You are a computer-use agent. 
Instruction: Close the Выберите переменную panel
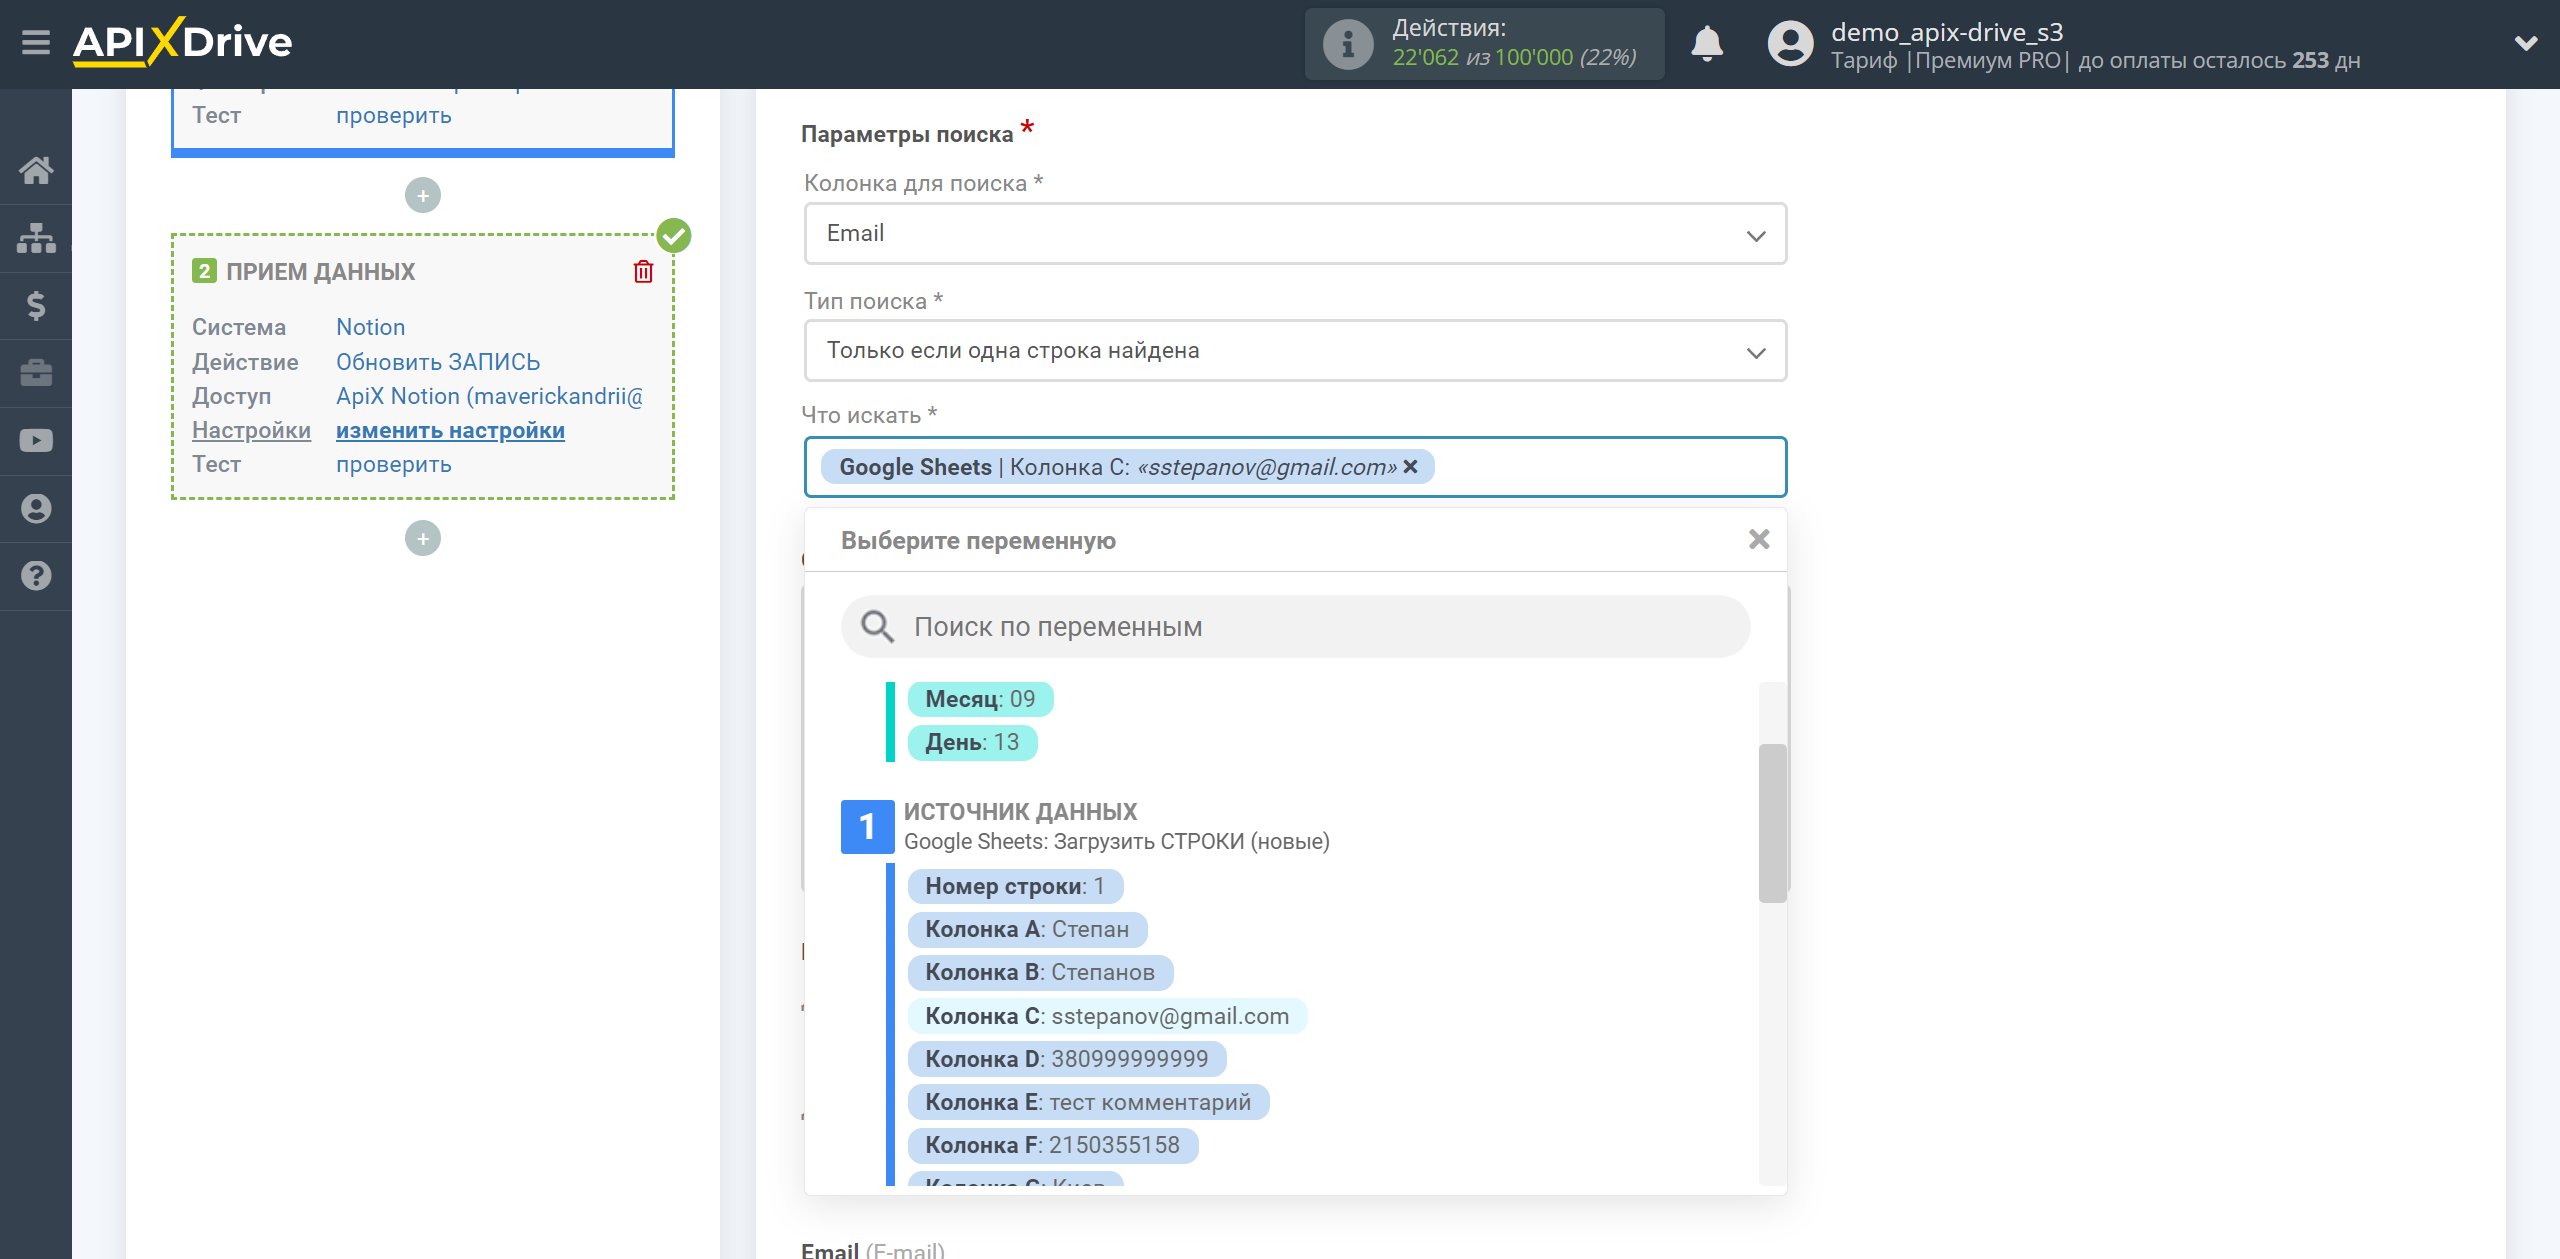[x=1759, y=539]
